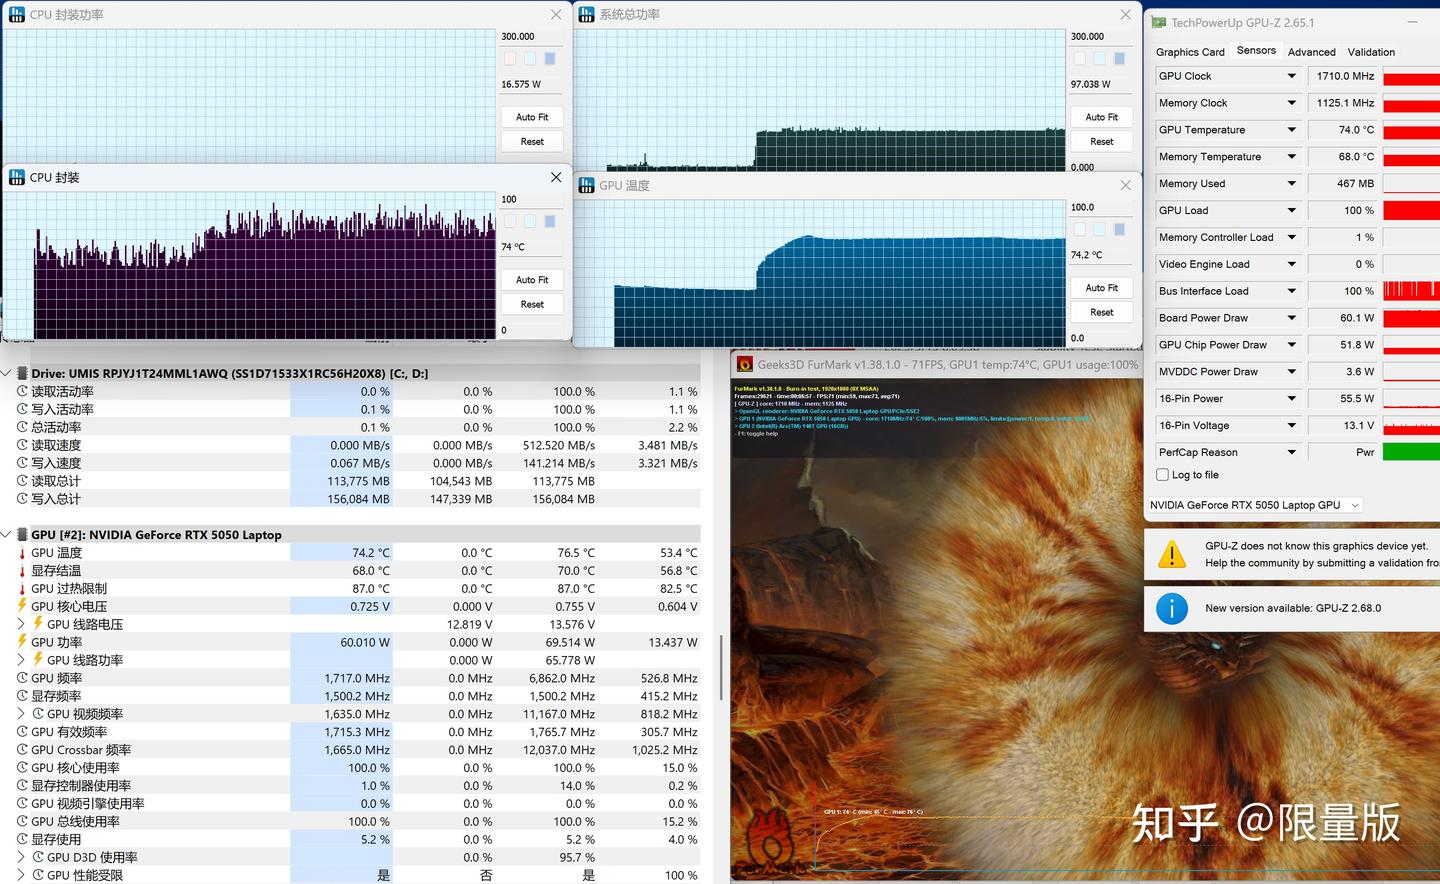
Task: Click the lightning icon beside GPU 核心电压
Action: point(22,606)
